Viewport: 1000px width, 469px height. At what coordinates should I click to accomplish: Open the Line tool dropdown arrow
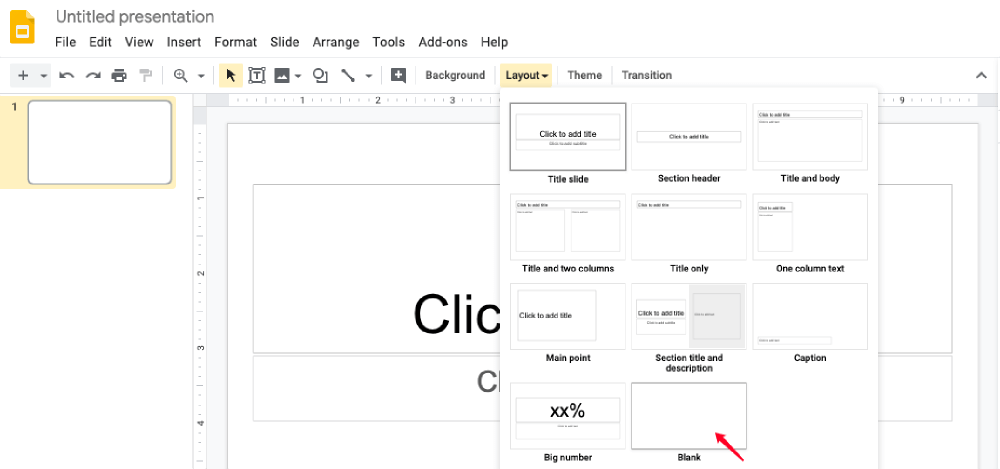coord(368,76)
